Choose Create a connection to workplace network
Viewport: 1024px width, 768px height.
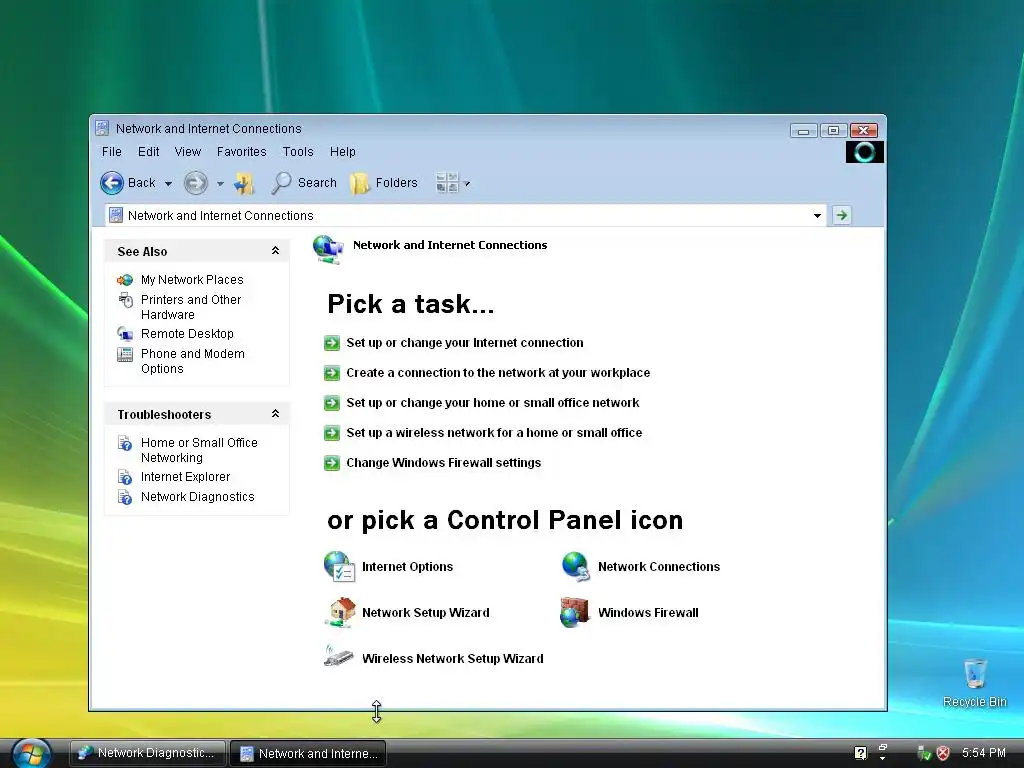498,373
